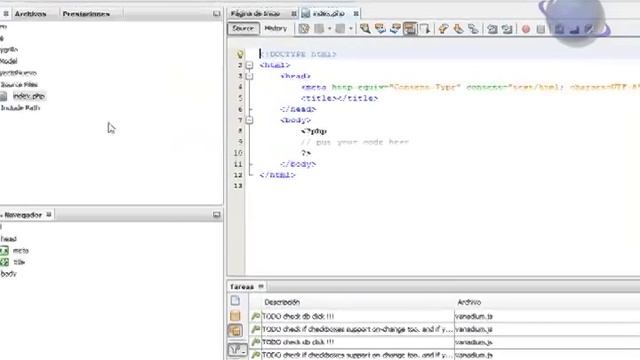Click the DOCTYPE declaration line
640x360 pixels.
coord(298,54)
